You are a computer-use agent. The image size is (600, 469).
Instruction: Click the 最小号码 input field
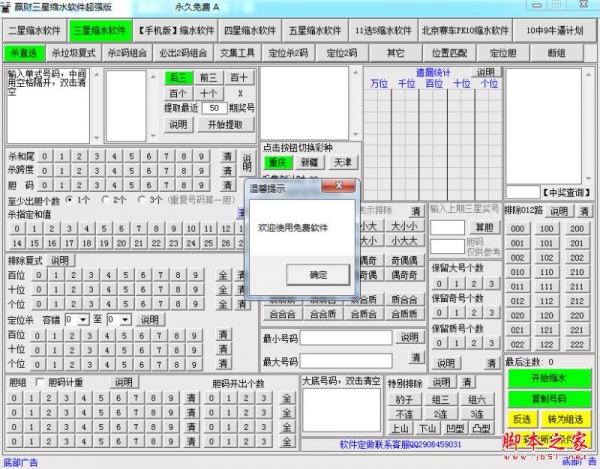(x=347, y=338)
